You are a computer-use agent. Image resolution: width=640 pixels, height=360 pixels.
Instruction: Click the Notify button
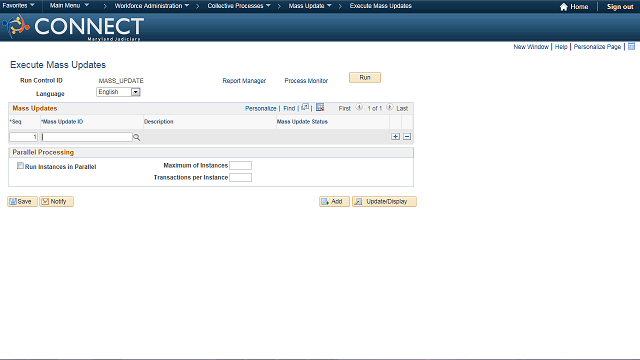pyautogui.click(x=56, y=202)
